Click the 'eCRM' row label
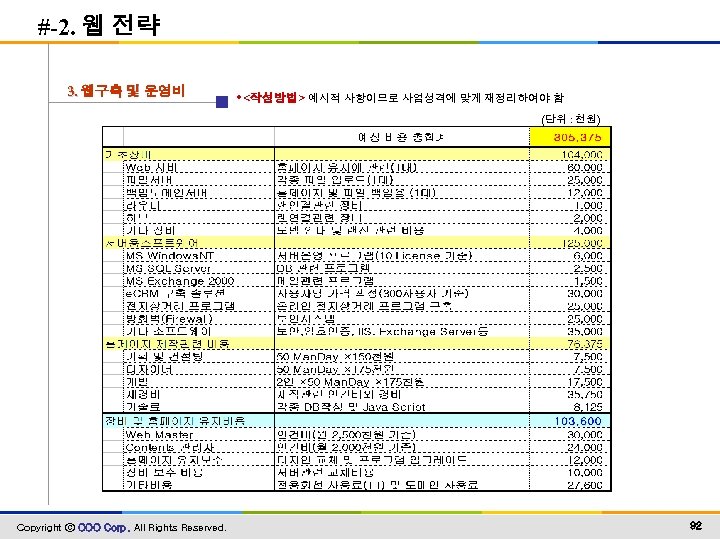Screen dimensions: 720x540 [x=175, y=293]
